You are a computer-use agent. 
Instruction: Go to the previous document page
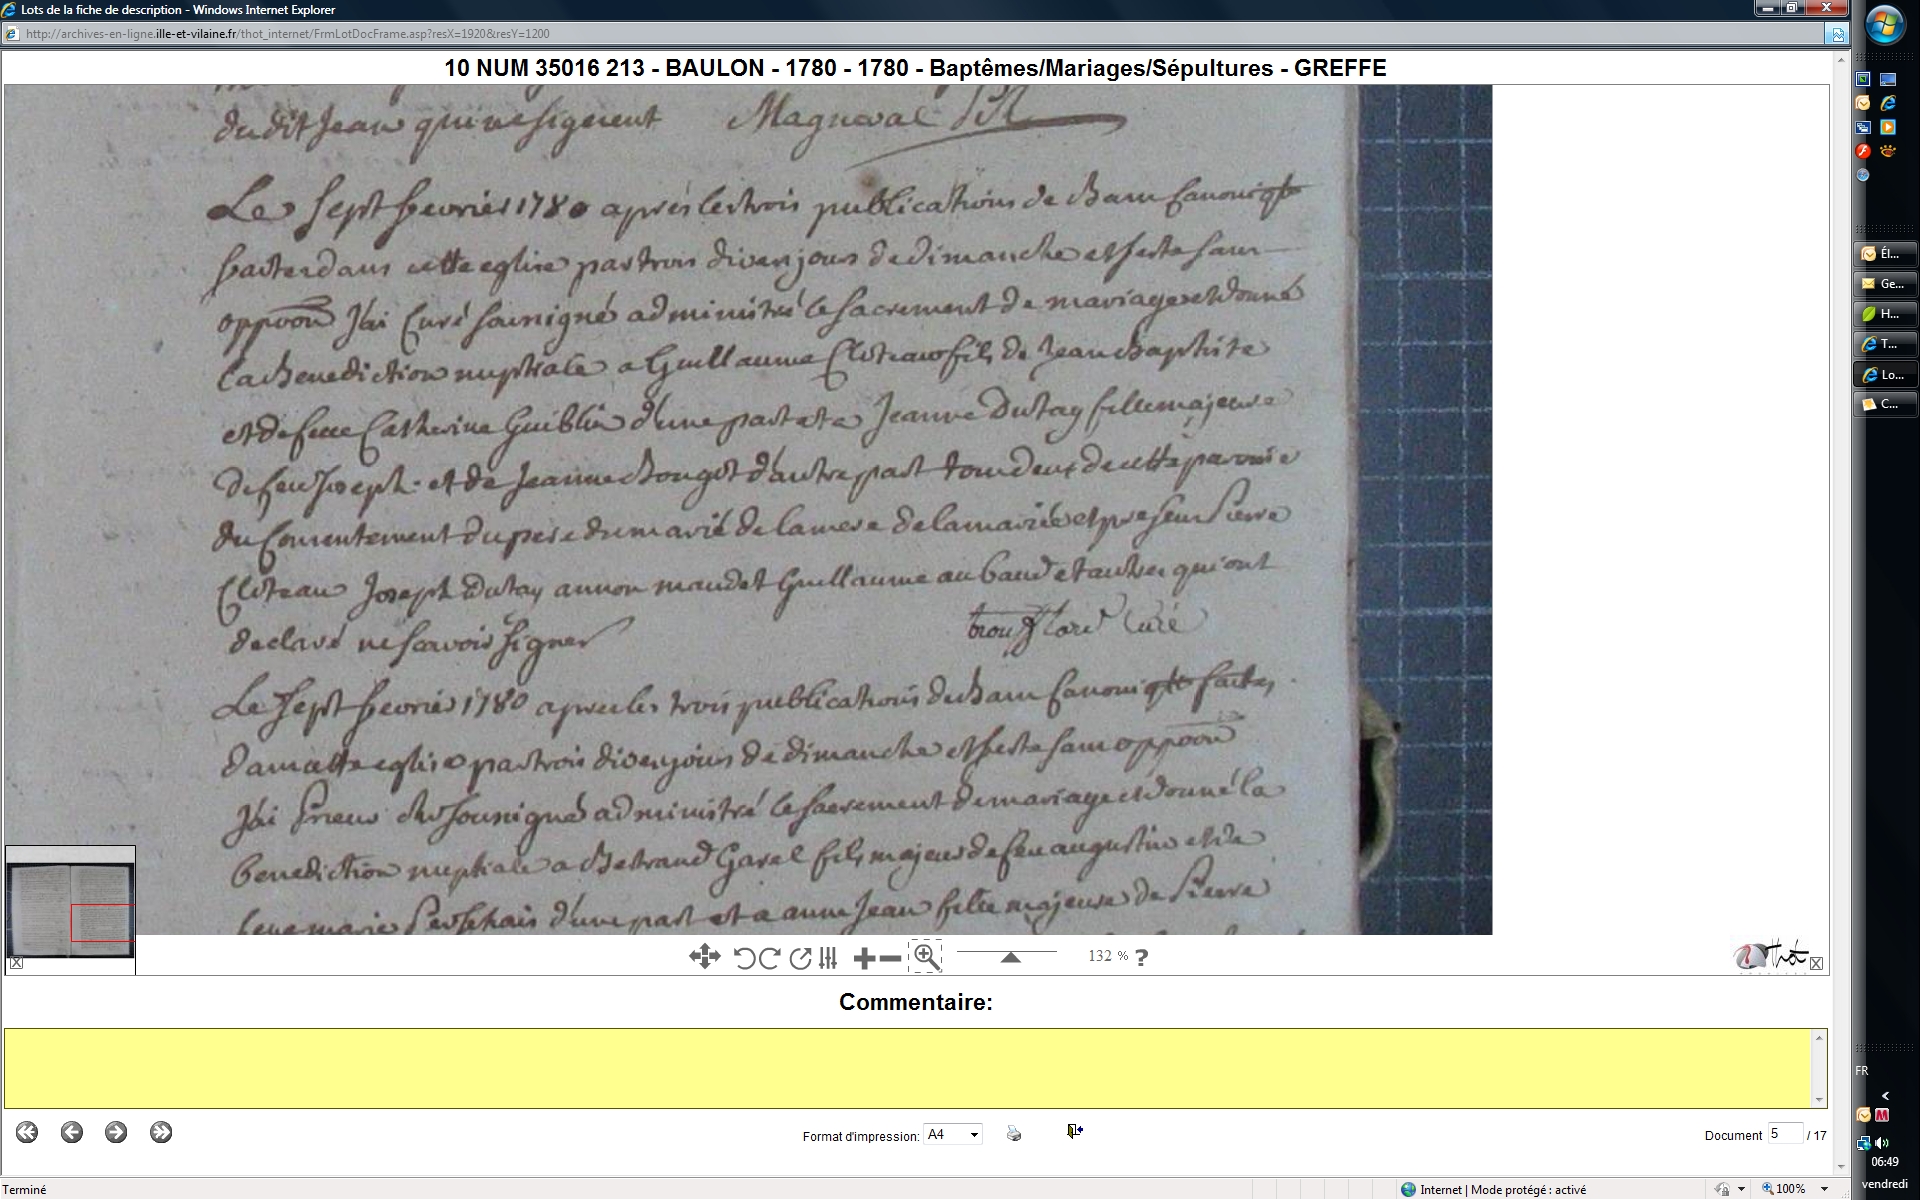71,1132
